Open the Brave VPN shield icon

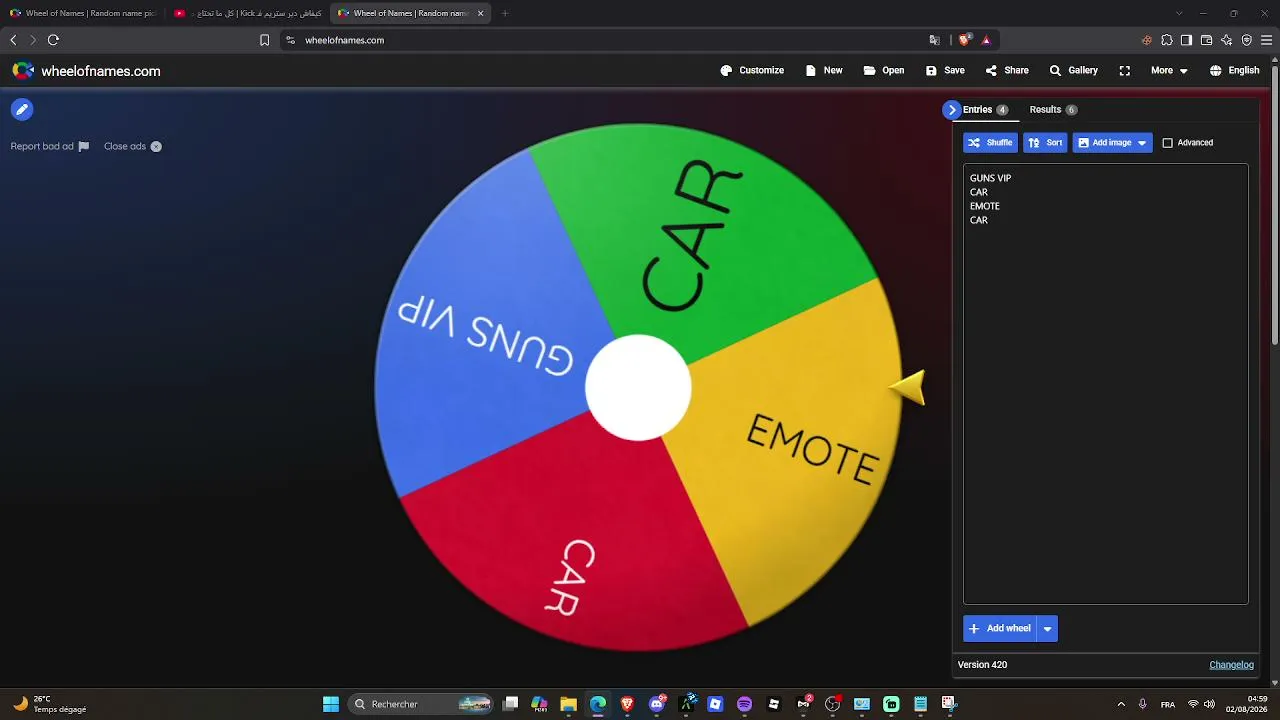pyautogui.click(x=1246, y=40)
